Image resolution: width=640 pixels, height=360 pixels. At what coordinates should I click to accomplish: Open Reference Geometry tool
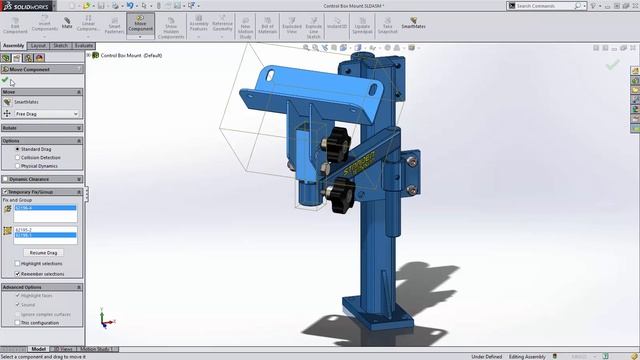(222, 24)
